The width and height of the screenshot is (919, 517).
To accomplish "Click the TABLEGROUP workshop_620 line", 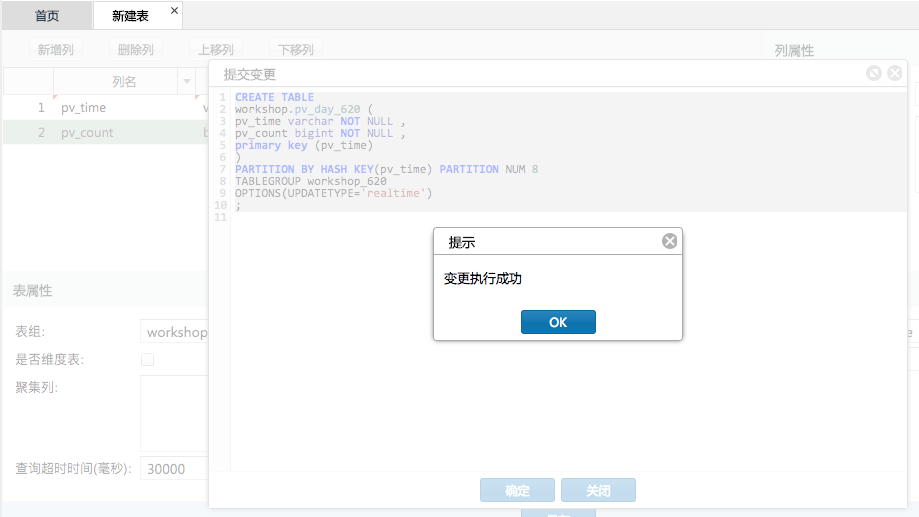I will [x=311, y=181].
